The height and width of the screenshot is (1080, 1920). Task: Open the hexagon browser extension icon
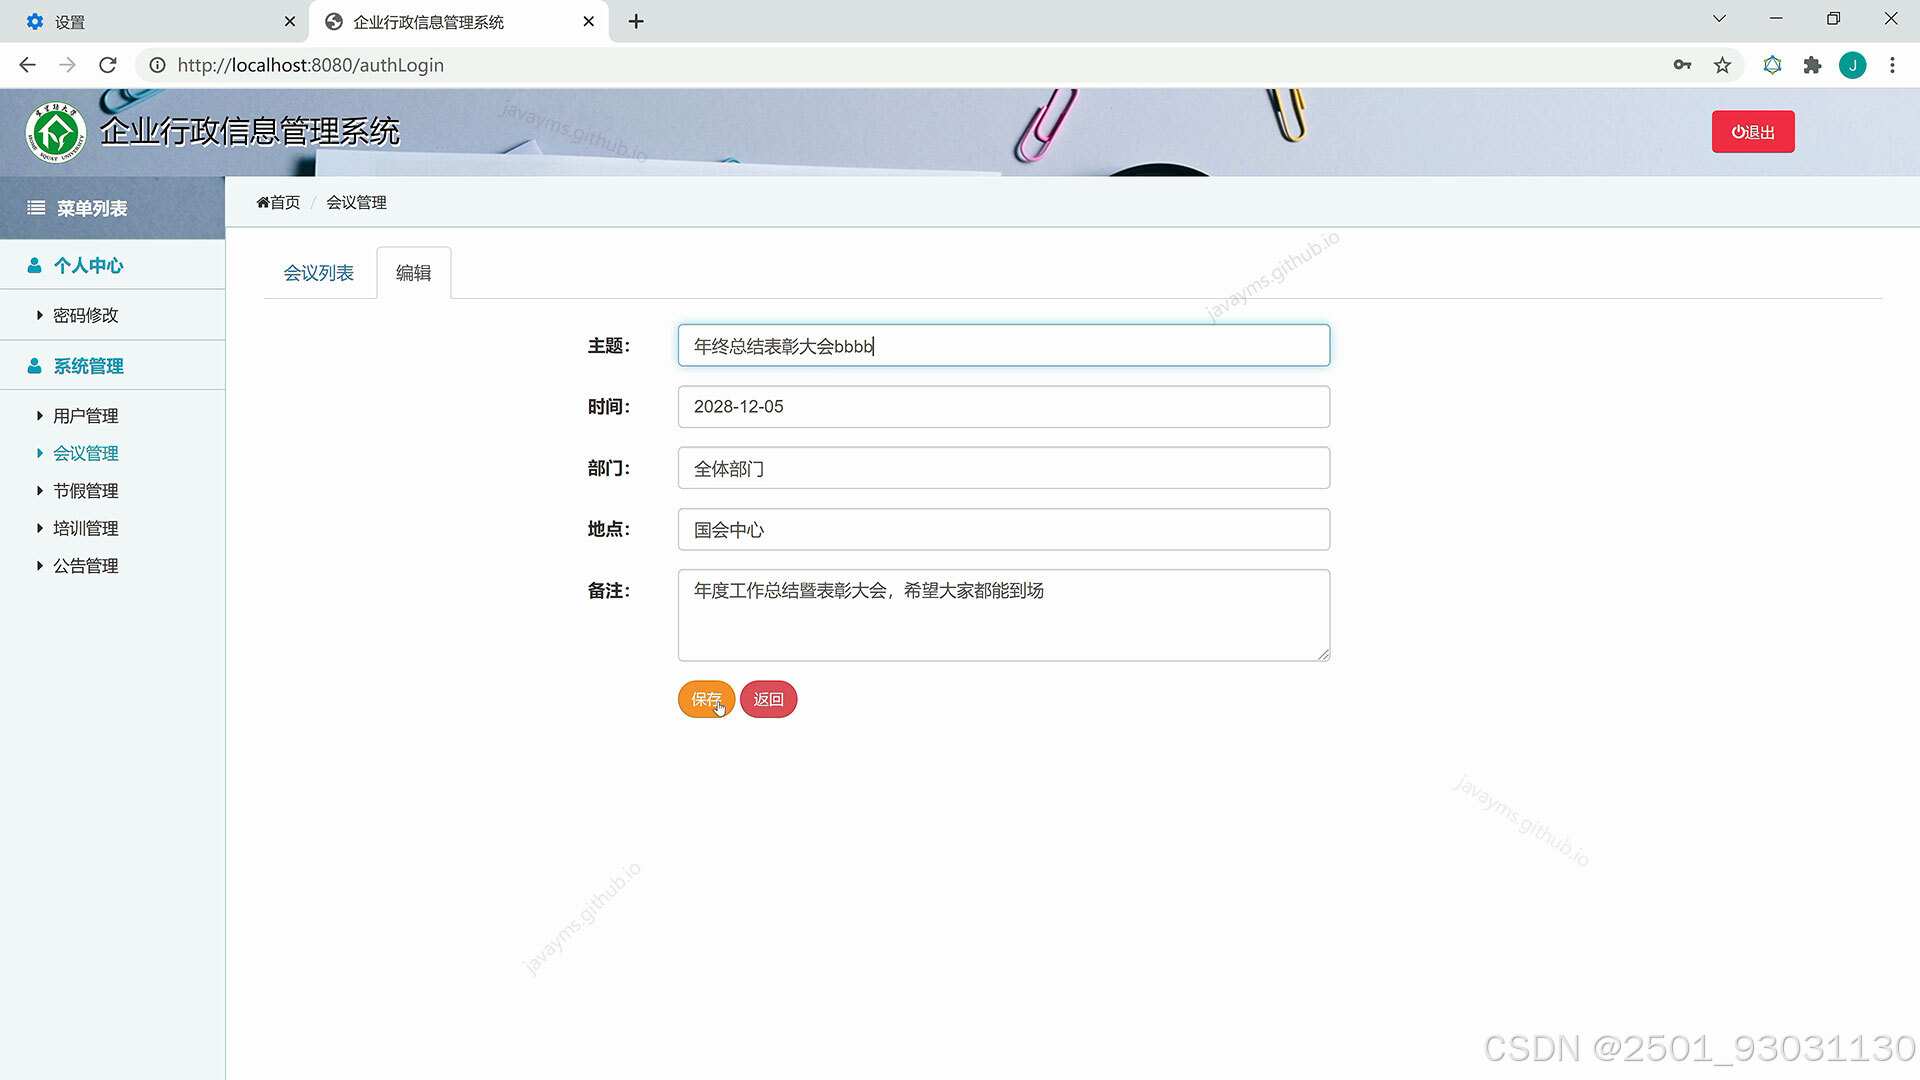tap(1772, 65)
